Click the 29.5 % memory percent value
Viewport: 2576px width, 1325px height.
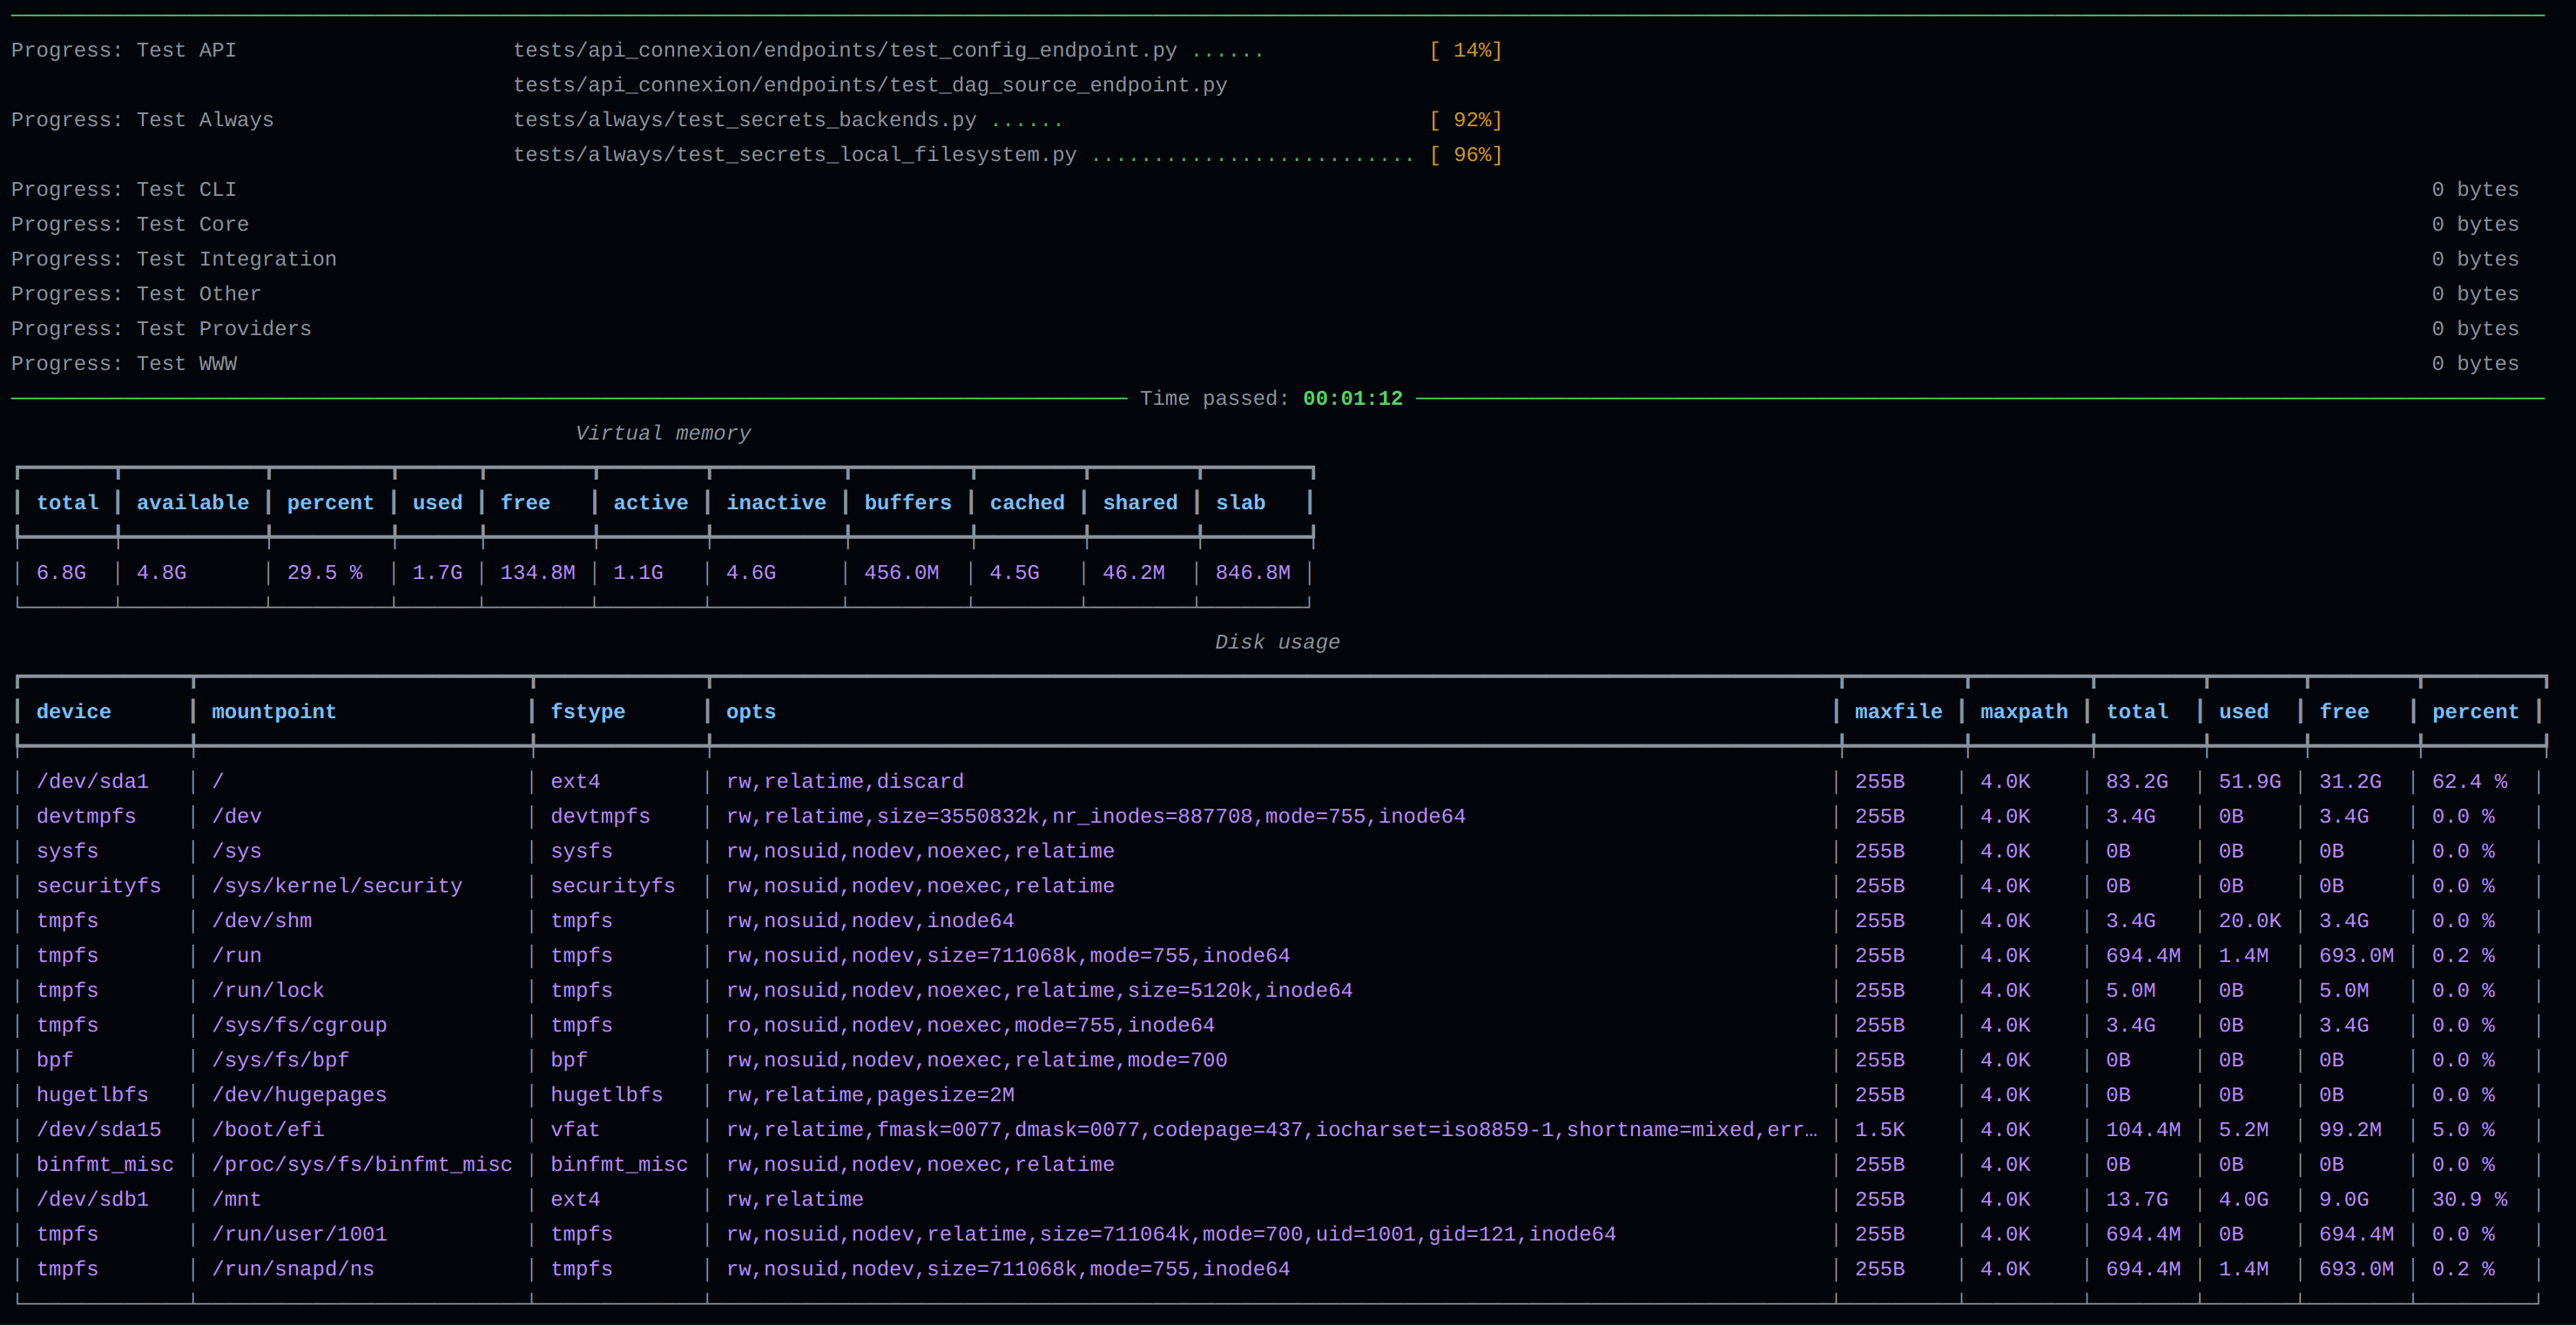[x=324, y=573]
